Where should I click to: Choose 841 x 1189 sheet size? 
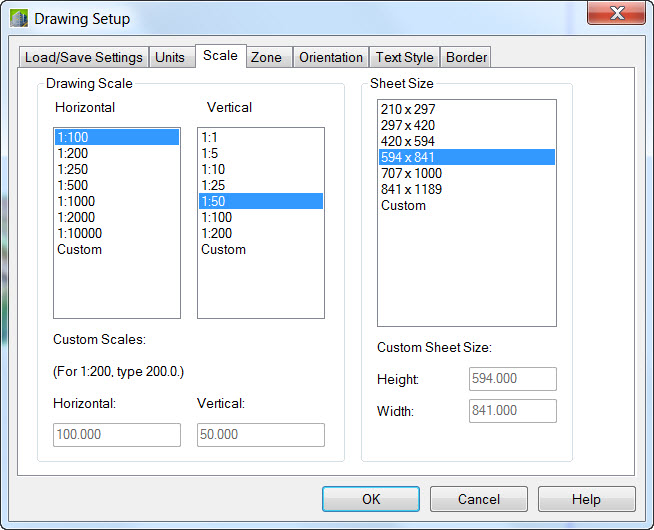coord(411,189)
